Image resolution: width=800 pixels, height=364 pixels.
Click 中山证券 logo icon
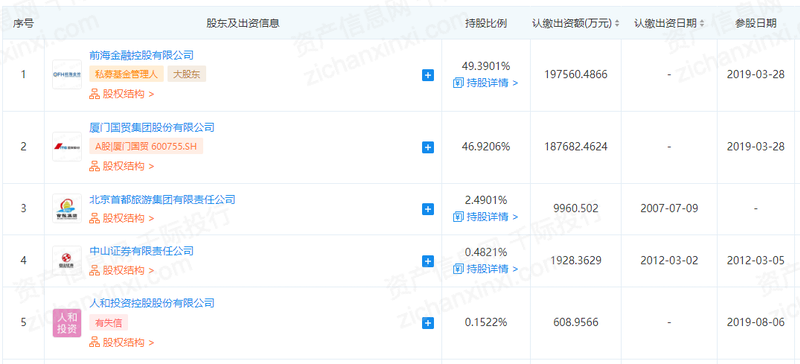[67, 261]
